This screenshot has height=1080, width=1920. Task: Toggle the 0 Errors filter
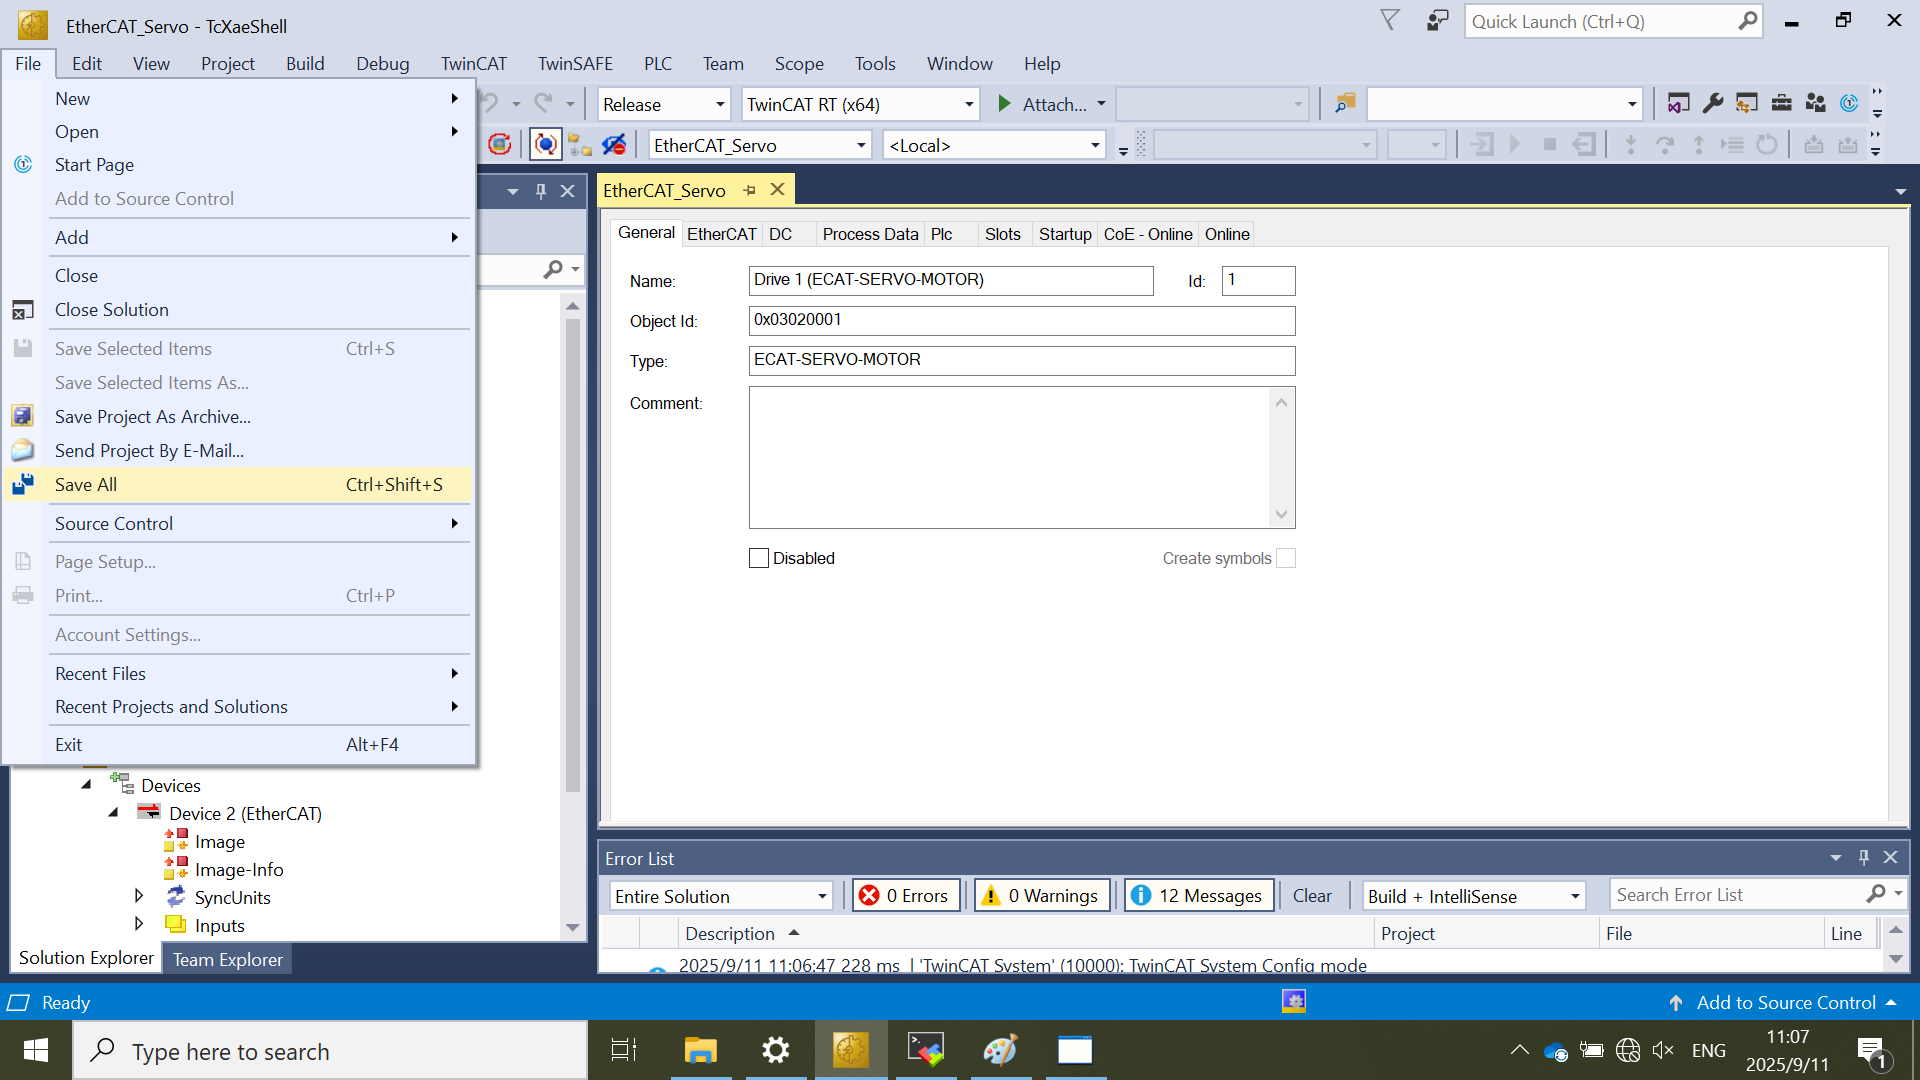click(906, 896)
